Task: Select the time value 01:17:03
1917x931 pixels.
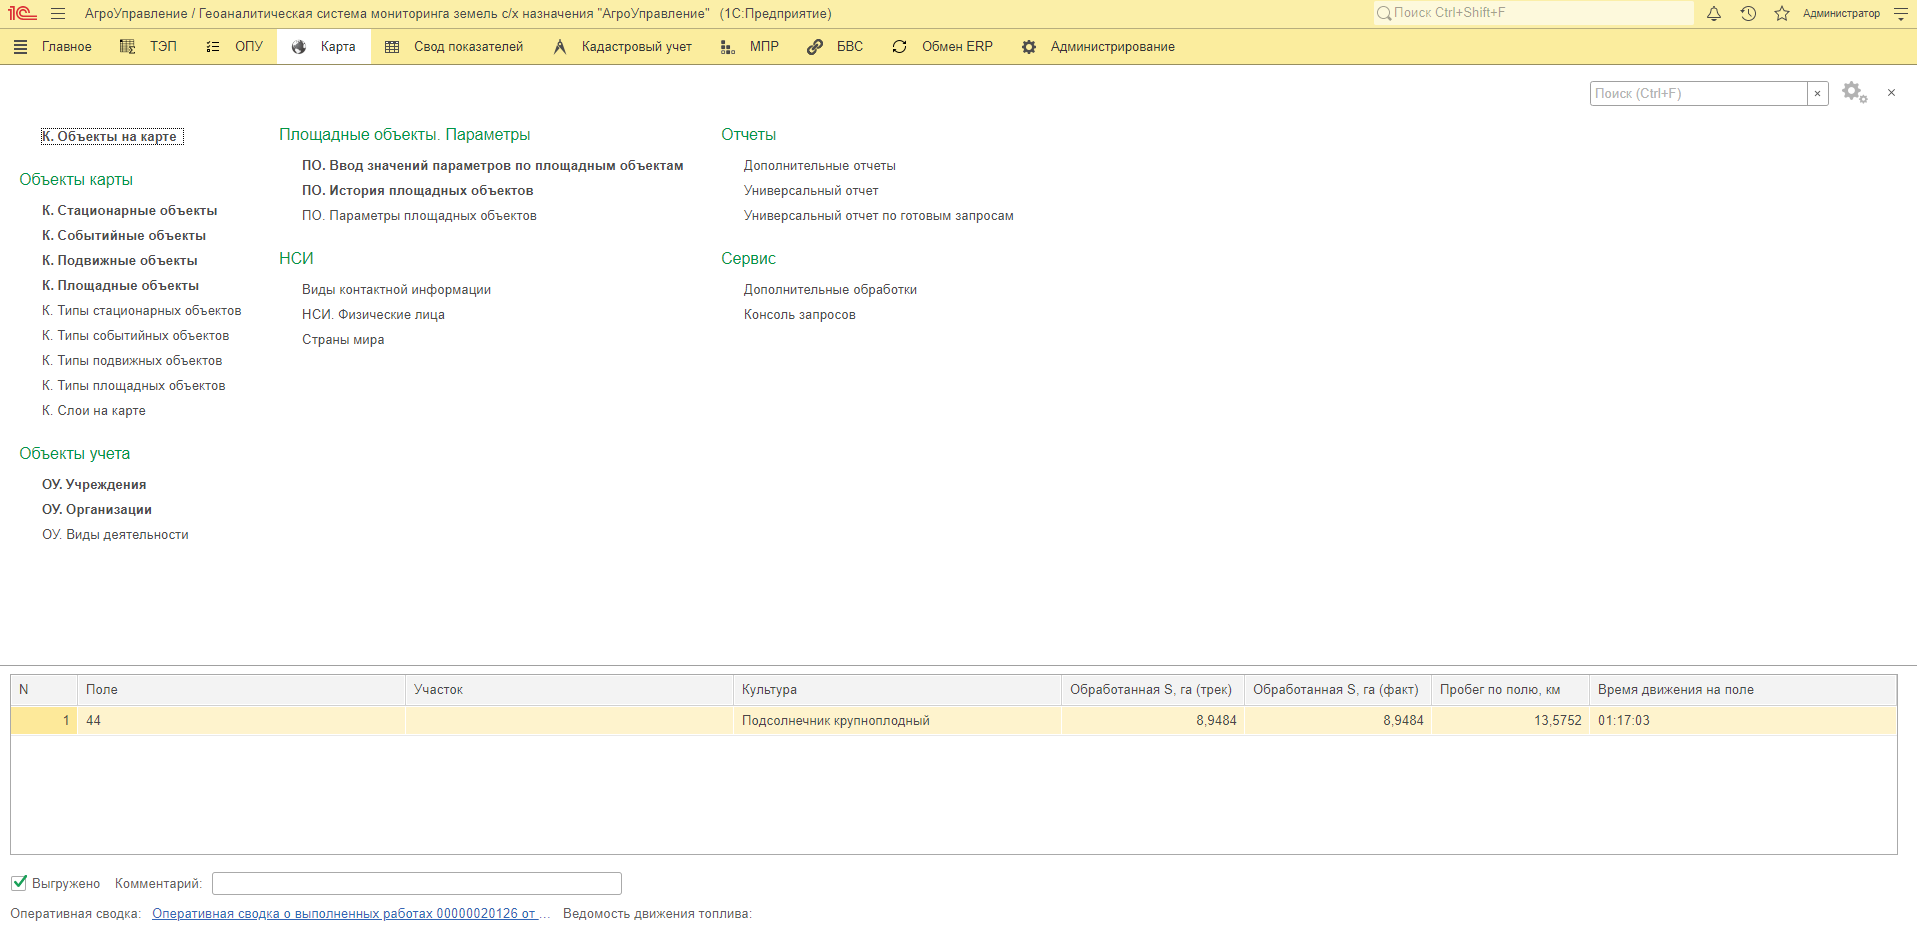Action: point(1742,721)
